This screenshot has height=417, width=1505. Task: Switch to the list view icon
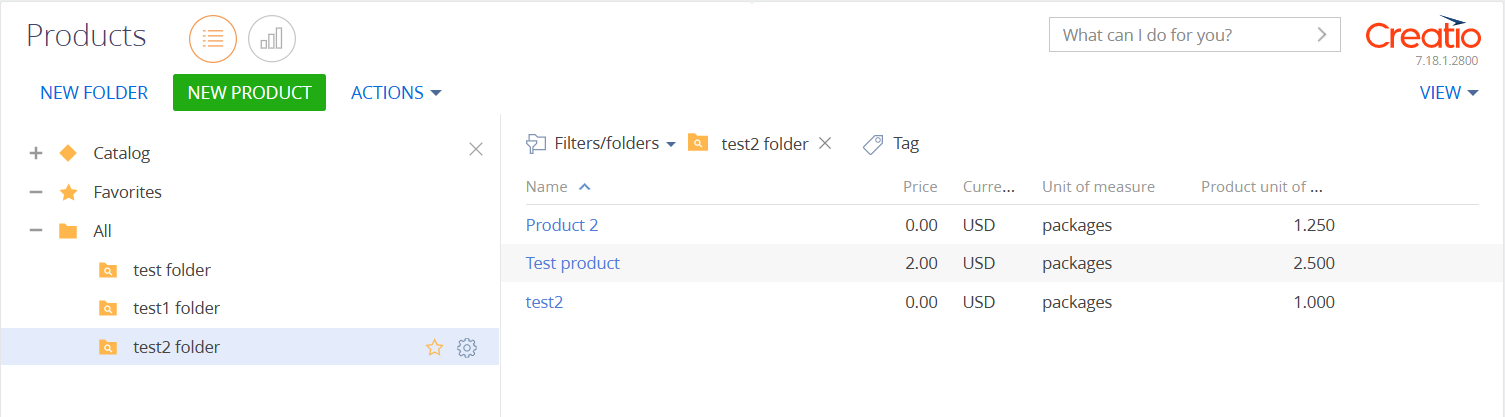tap(213, 39)
